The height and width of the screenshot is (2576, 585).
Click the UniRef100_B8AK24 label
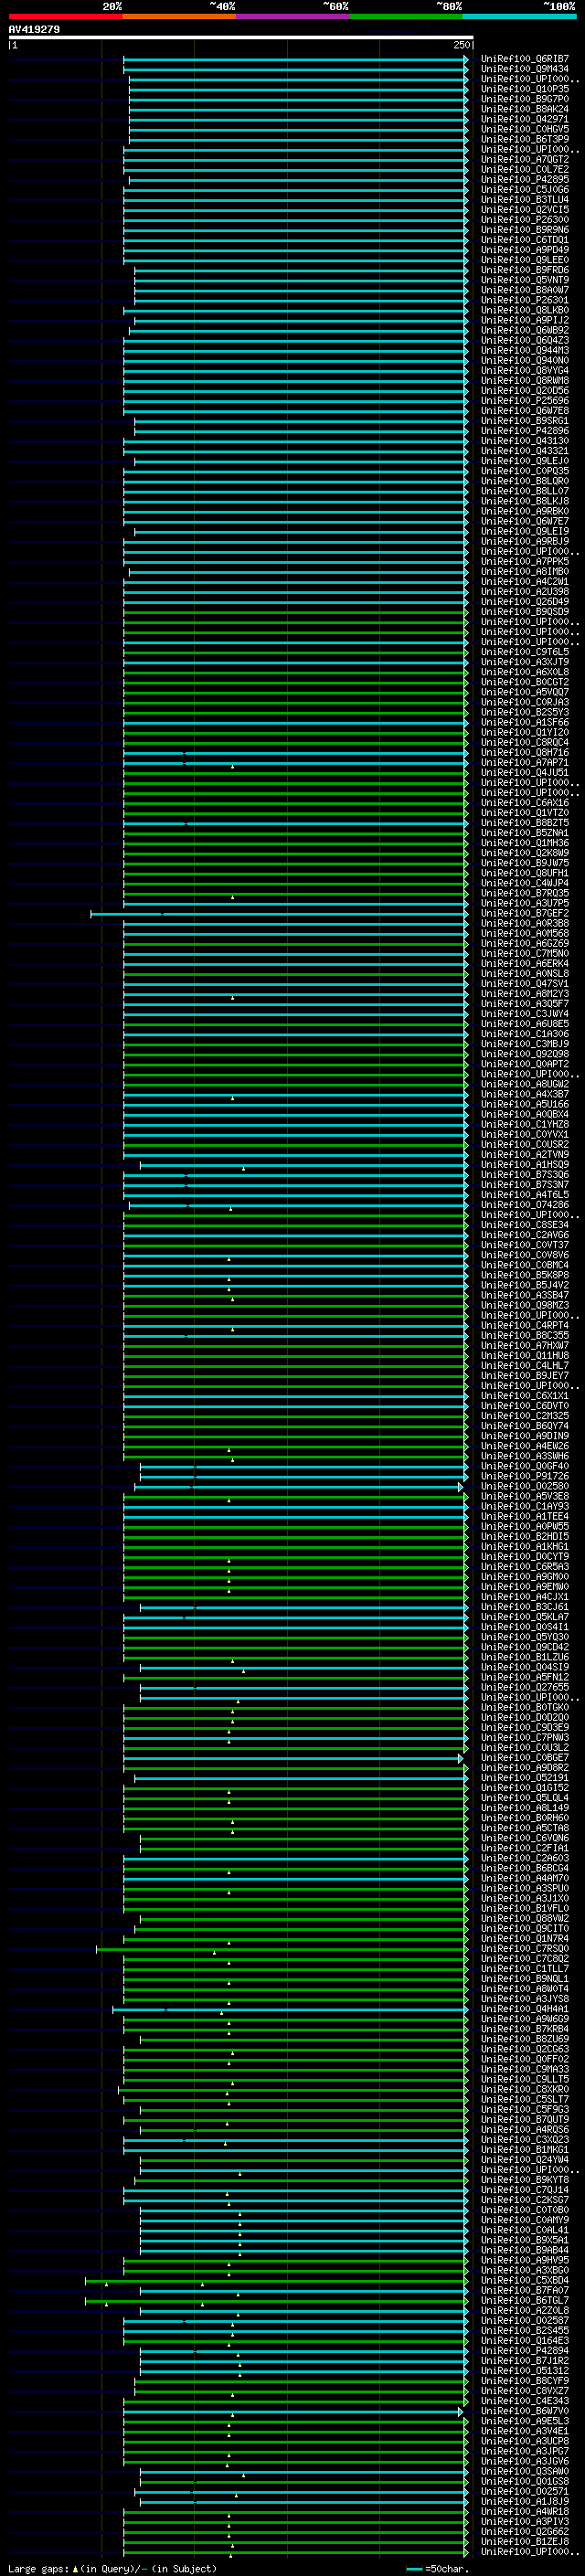point(524,109)
